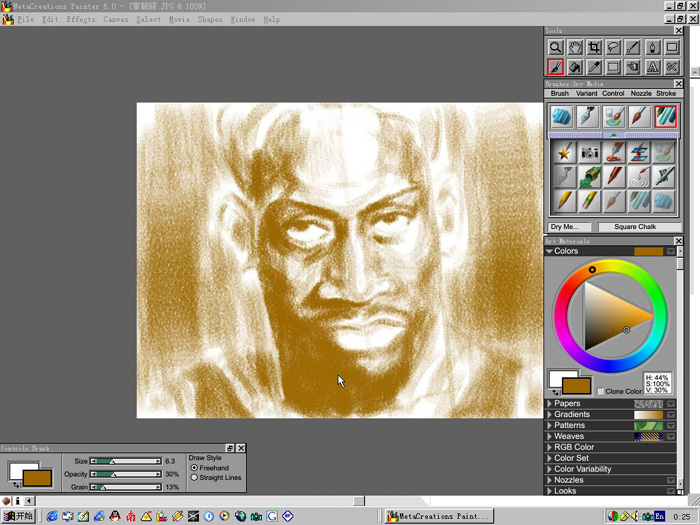Expand the Color Variability section
700x525 pixels.
point(550,469)
